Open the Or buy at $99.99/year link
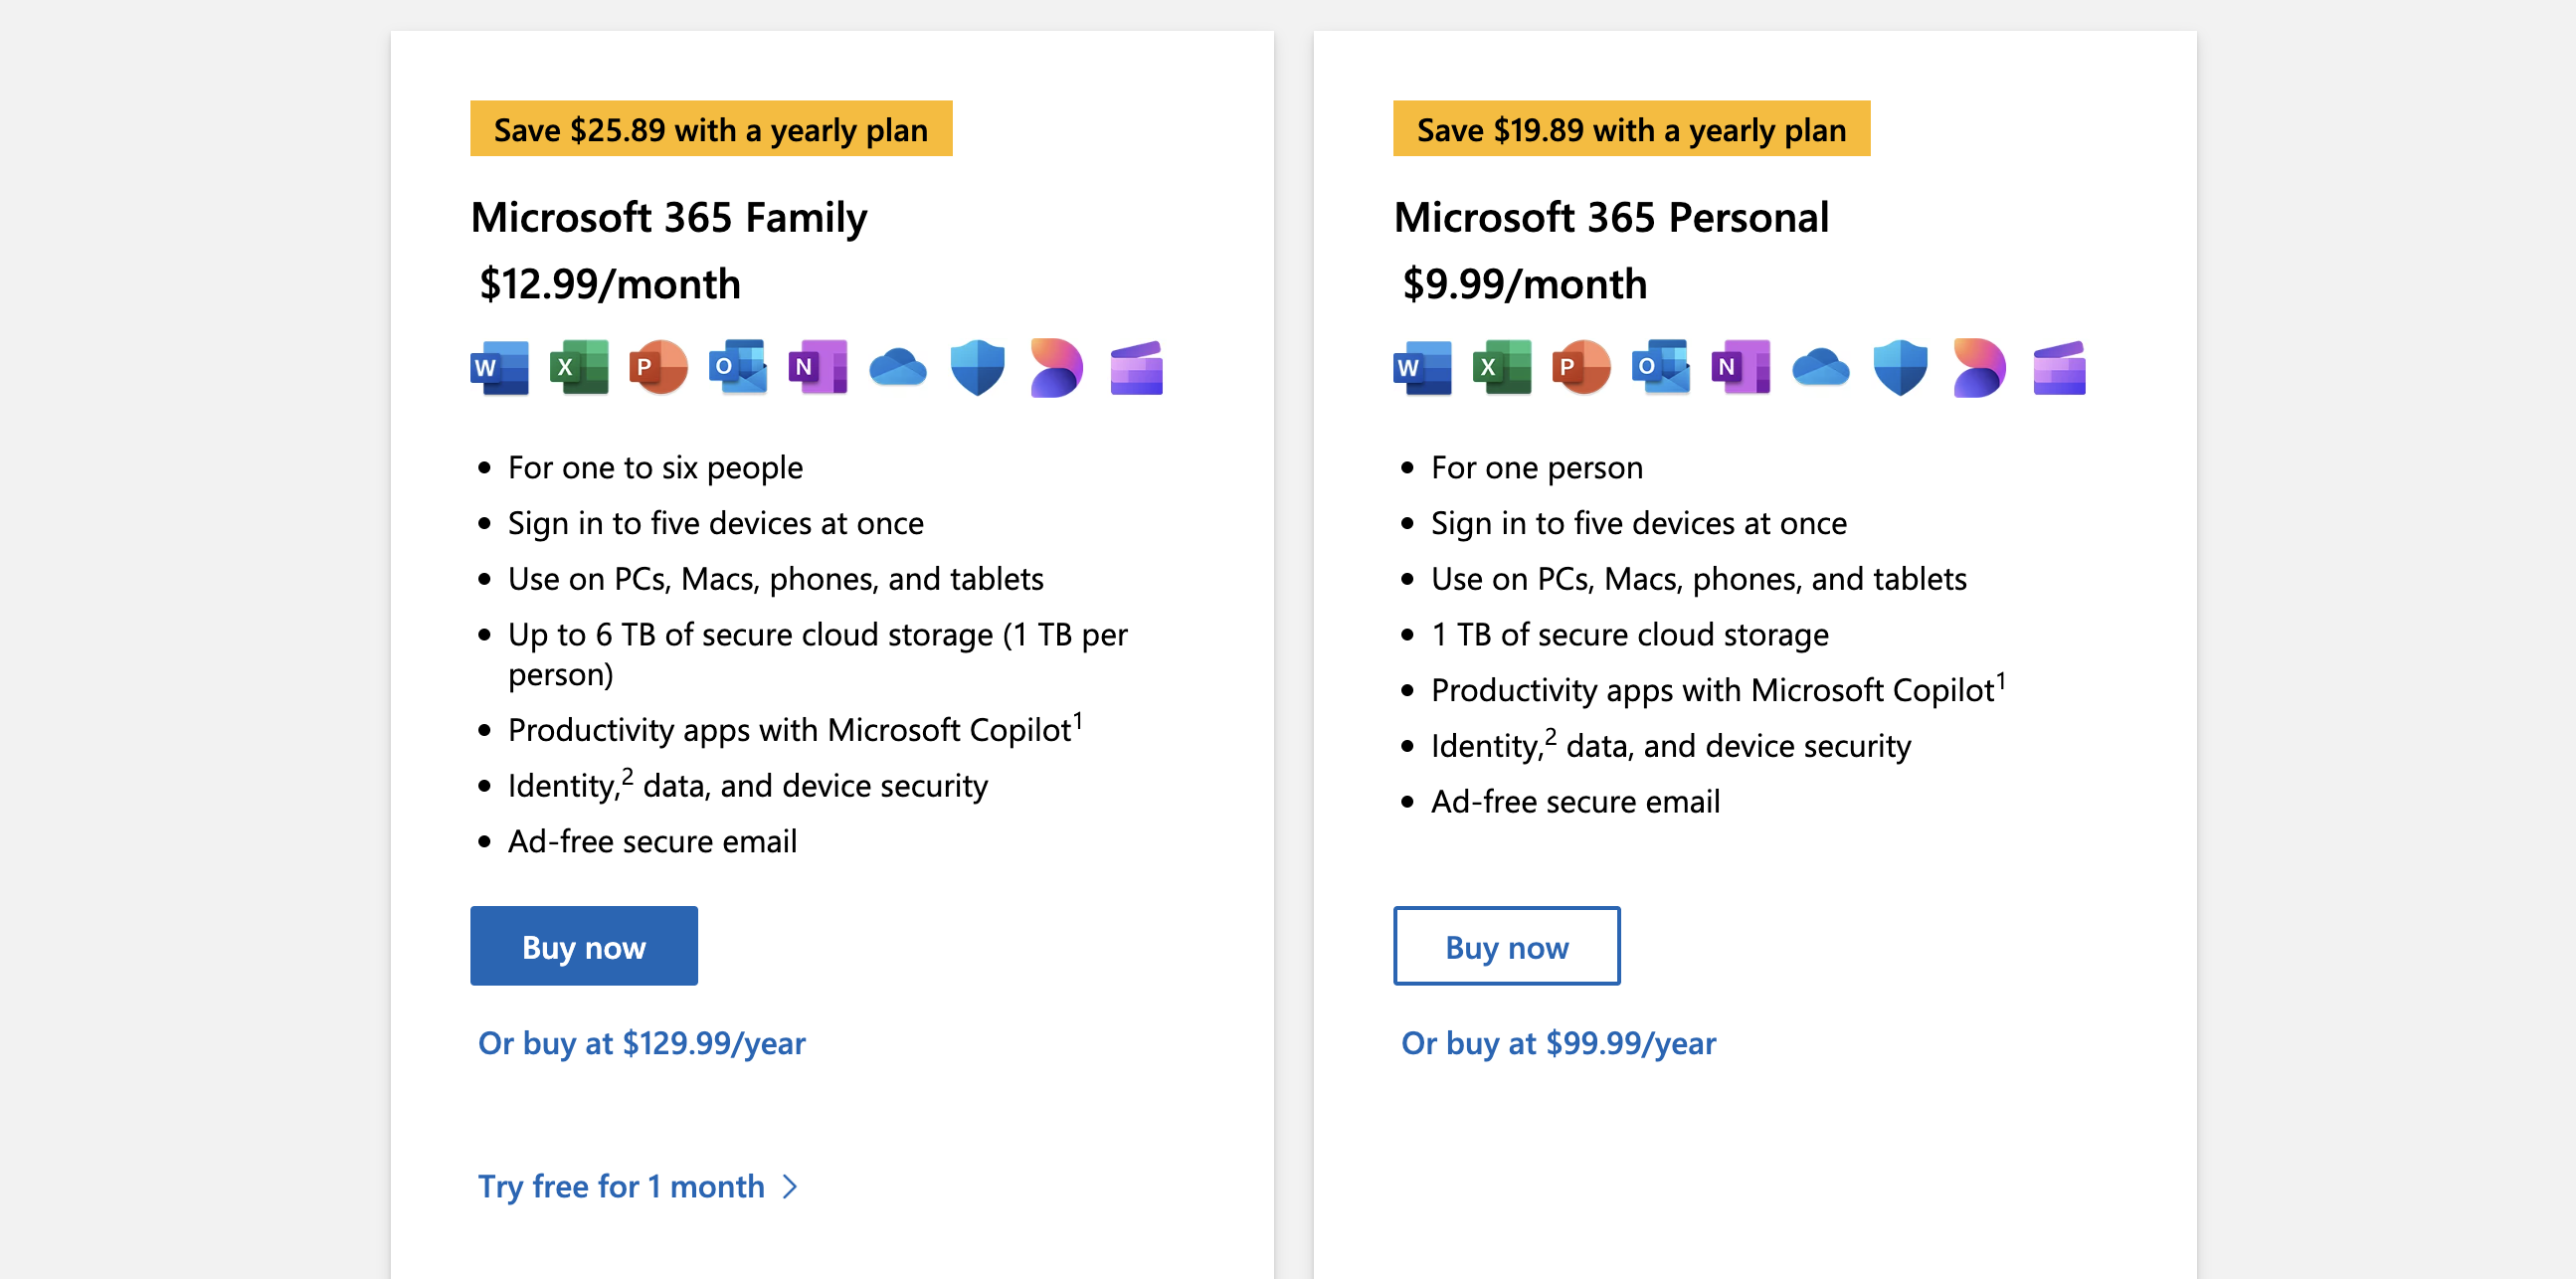 click(1559, 1043)
